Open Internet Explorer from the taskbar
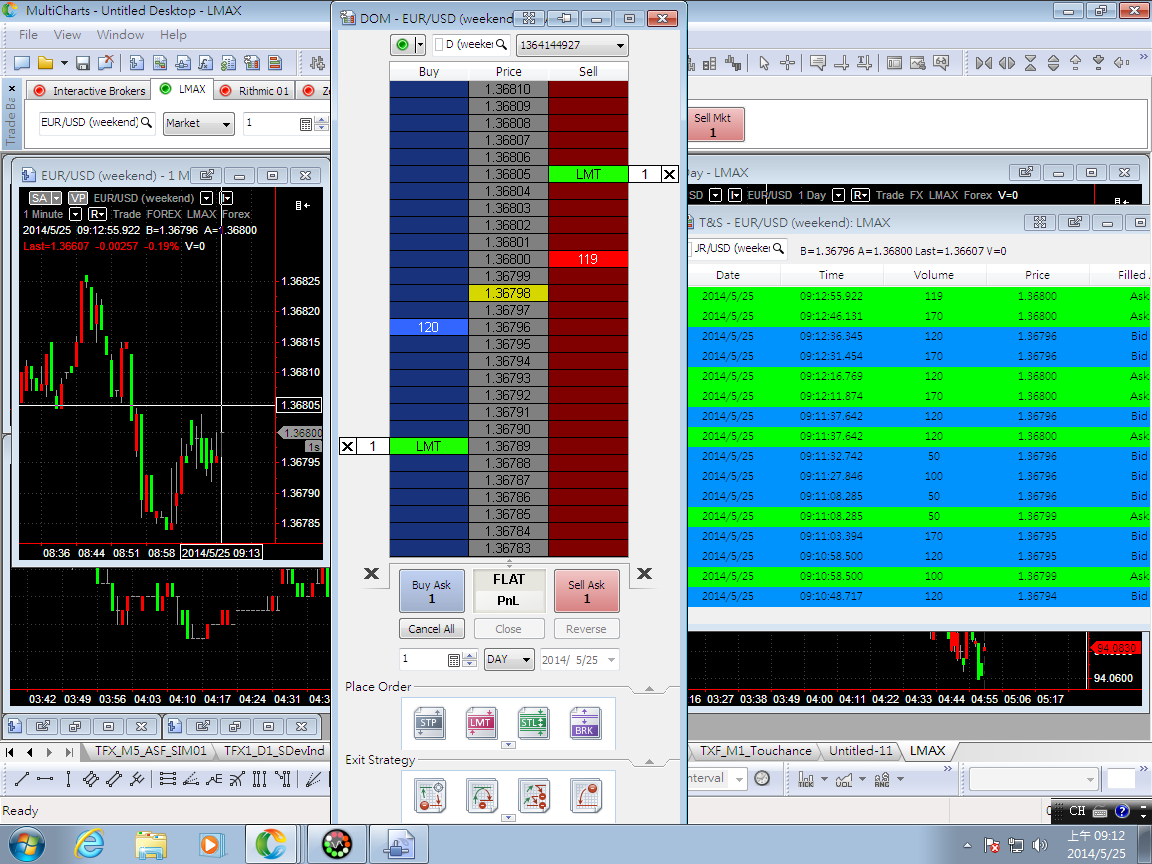1152x864 pixels. (89, 843)
